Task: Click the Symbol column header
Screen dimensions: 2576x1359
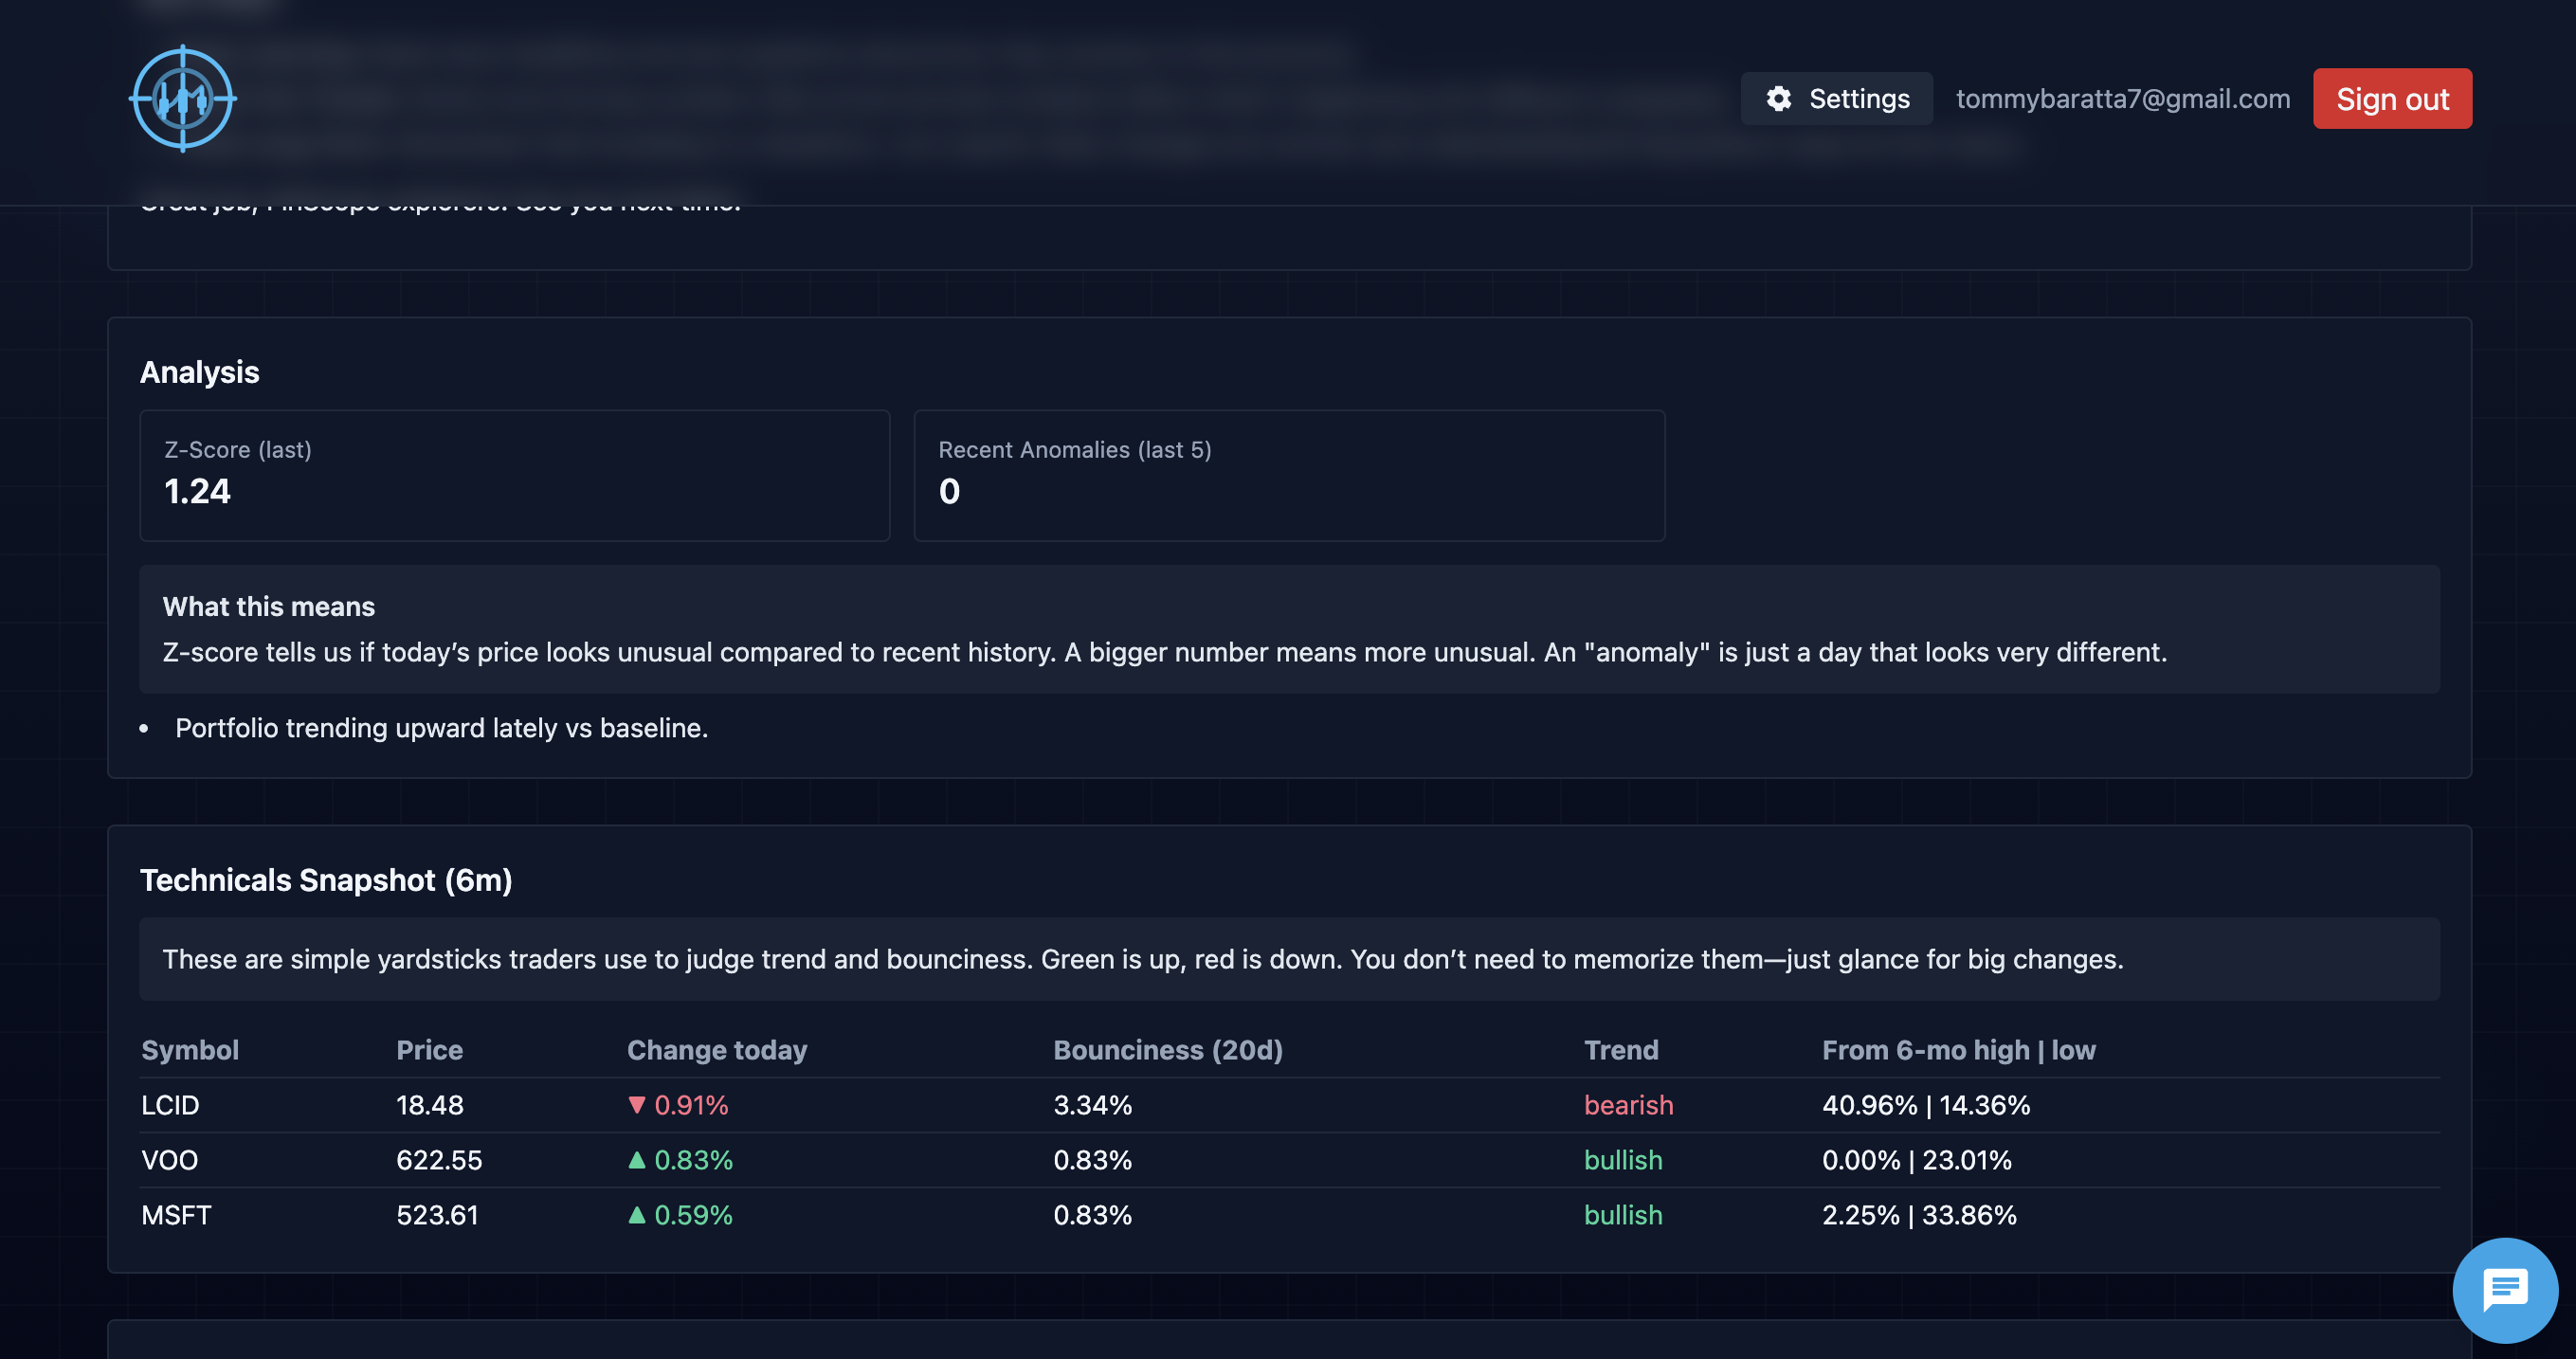Action: tap(190, 1050)
